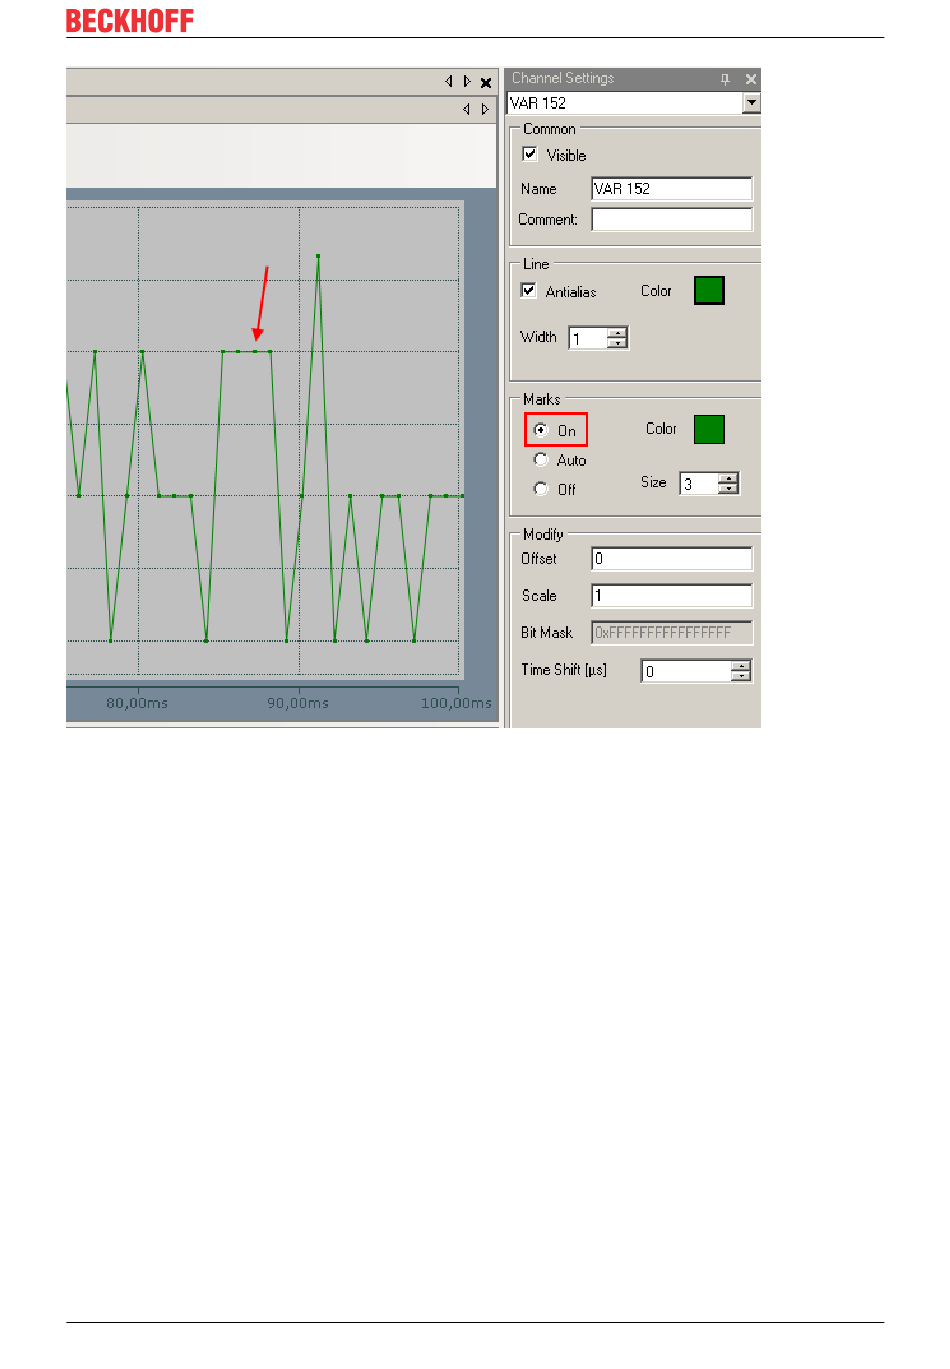Click the 90,00ms axis label
Viewport: 950px width, 1369px height.
(x=298, y=703)
